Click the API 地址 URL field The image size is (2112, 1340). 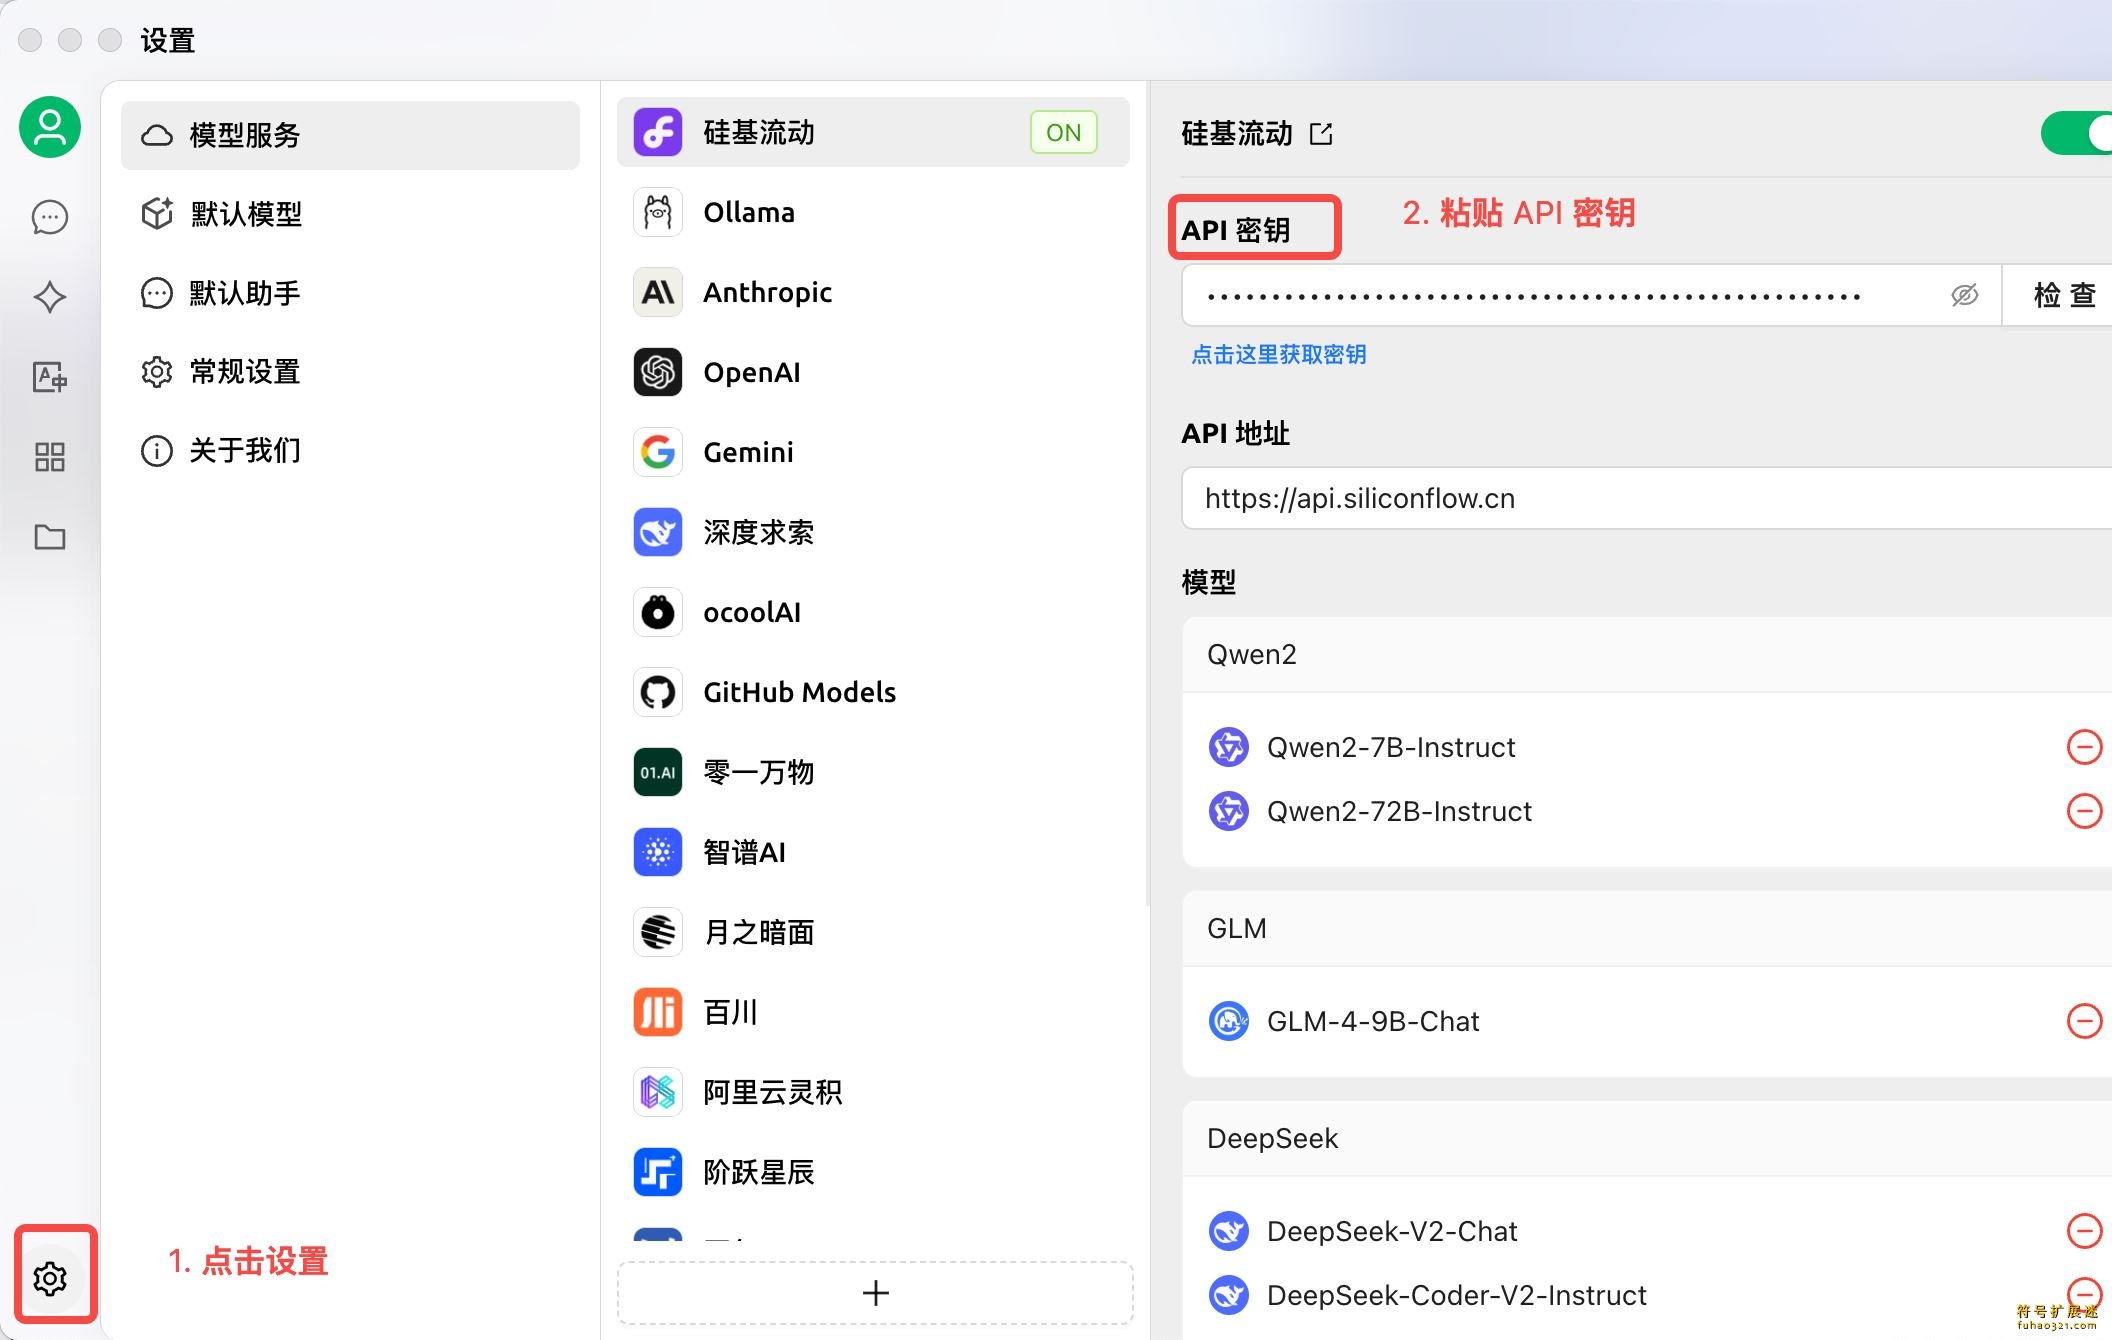coord(1647,498)
